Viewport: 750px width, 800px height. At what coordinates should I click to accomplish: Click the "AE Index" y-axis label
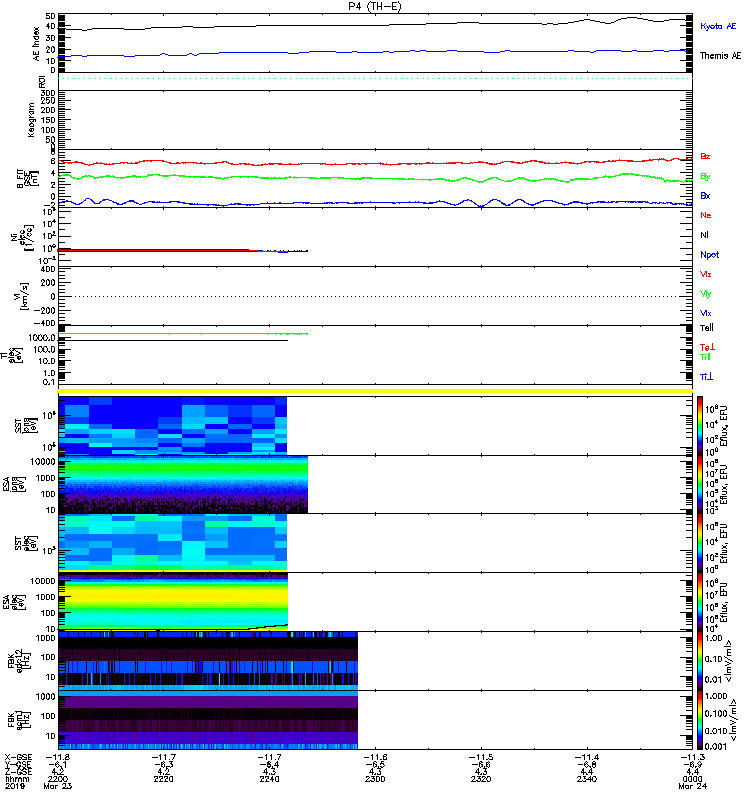click(36, 44)
